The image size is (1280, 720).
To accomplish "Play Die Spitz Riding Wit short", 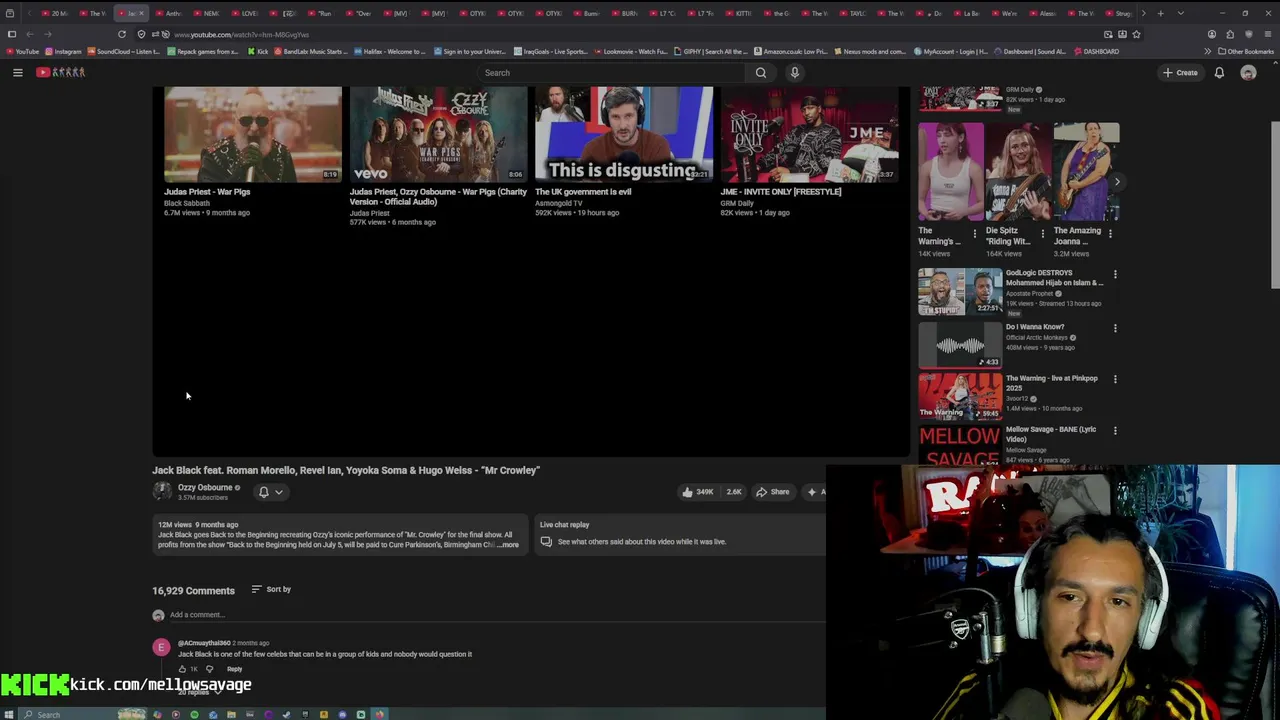I will (x=1018, y=171).
